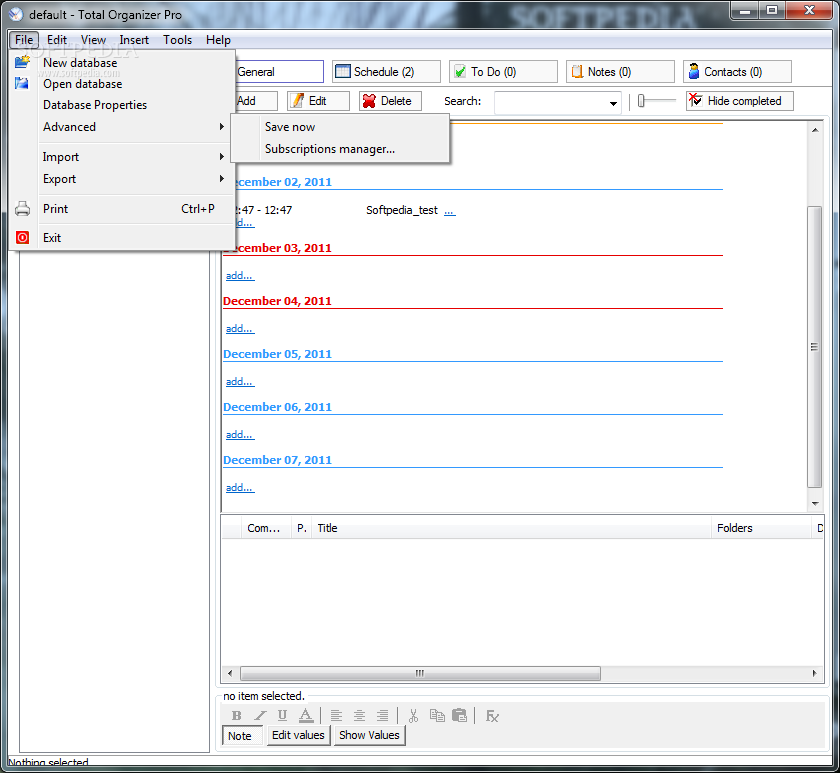Click the Delete toolbar button
This screenshot has width=840, height=773.
(390, 101)
